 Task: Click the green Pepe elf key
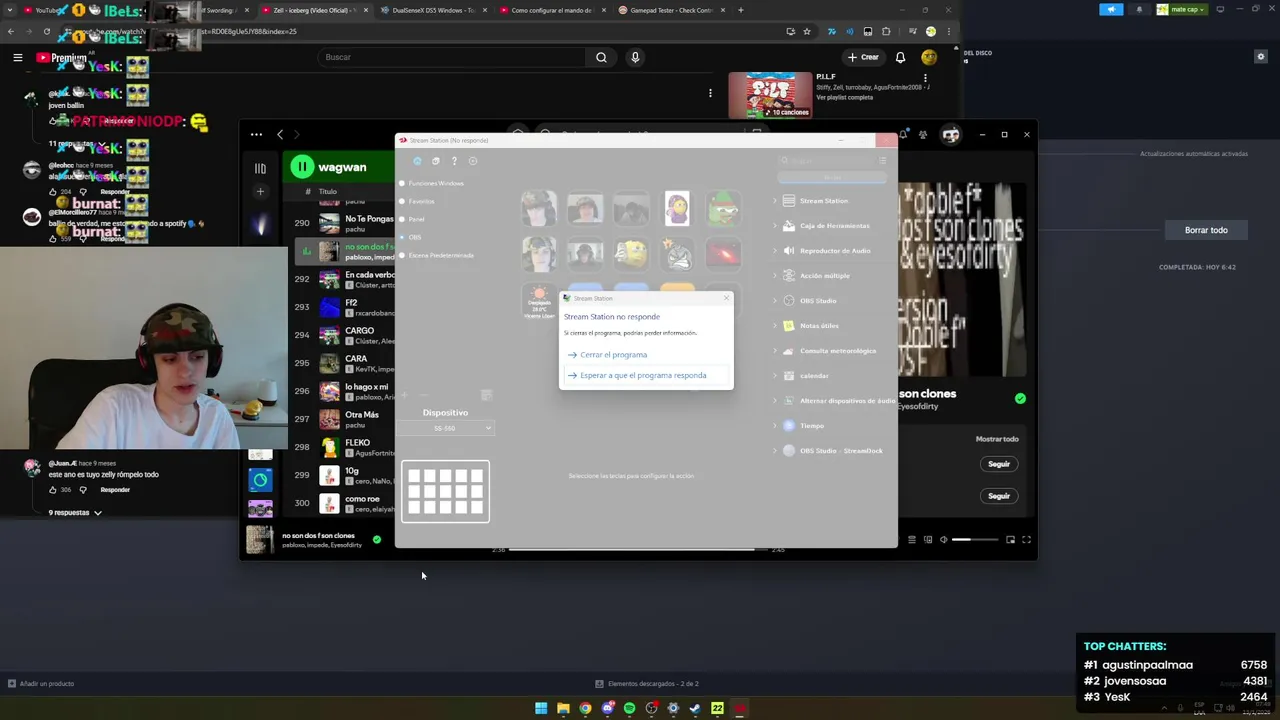[723, 208]
